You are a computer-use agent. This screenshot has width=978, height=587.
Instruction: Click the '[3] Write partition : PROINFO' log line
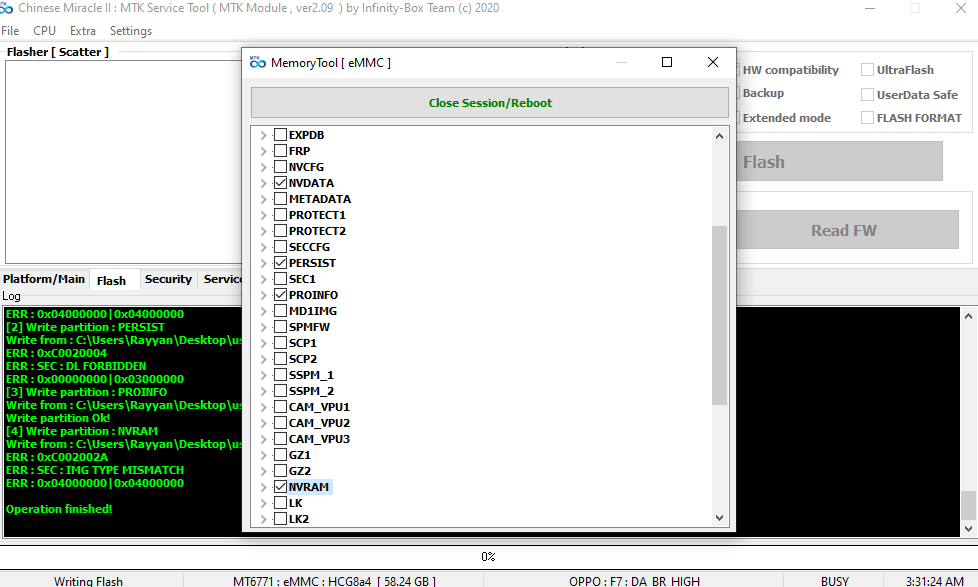click(87, 392)
